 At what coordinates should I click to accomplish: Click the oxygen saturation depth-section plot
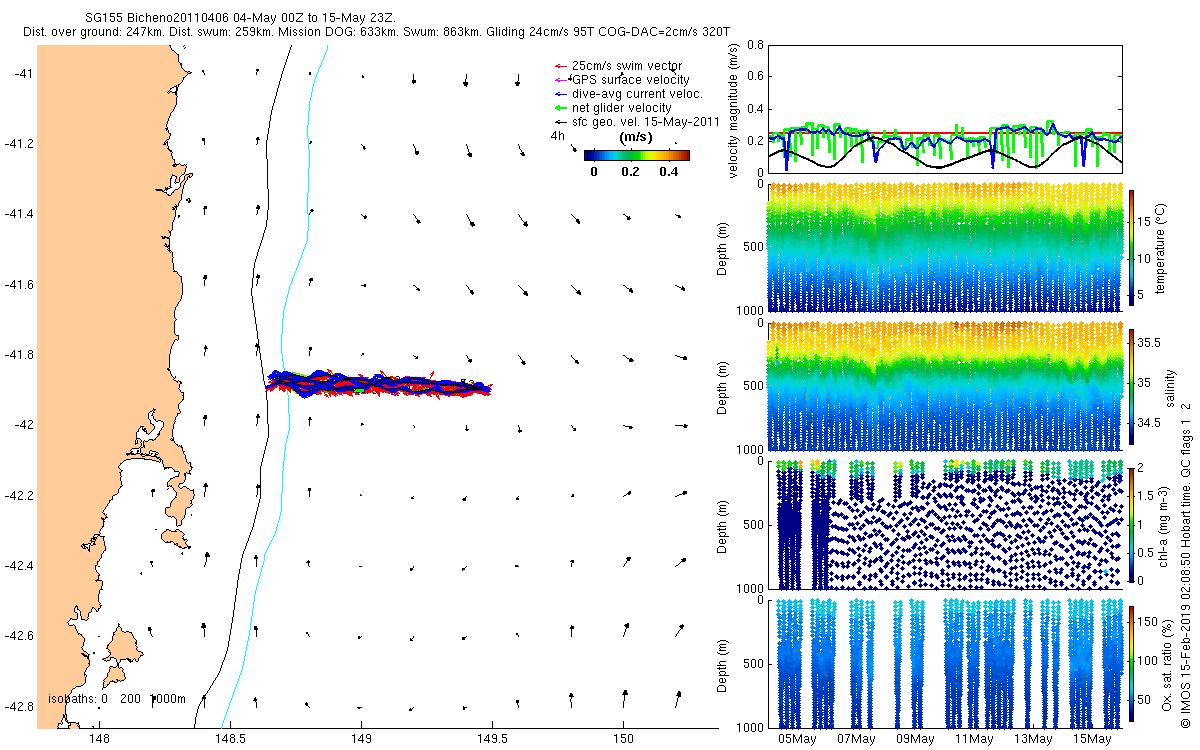945,662
